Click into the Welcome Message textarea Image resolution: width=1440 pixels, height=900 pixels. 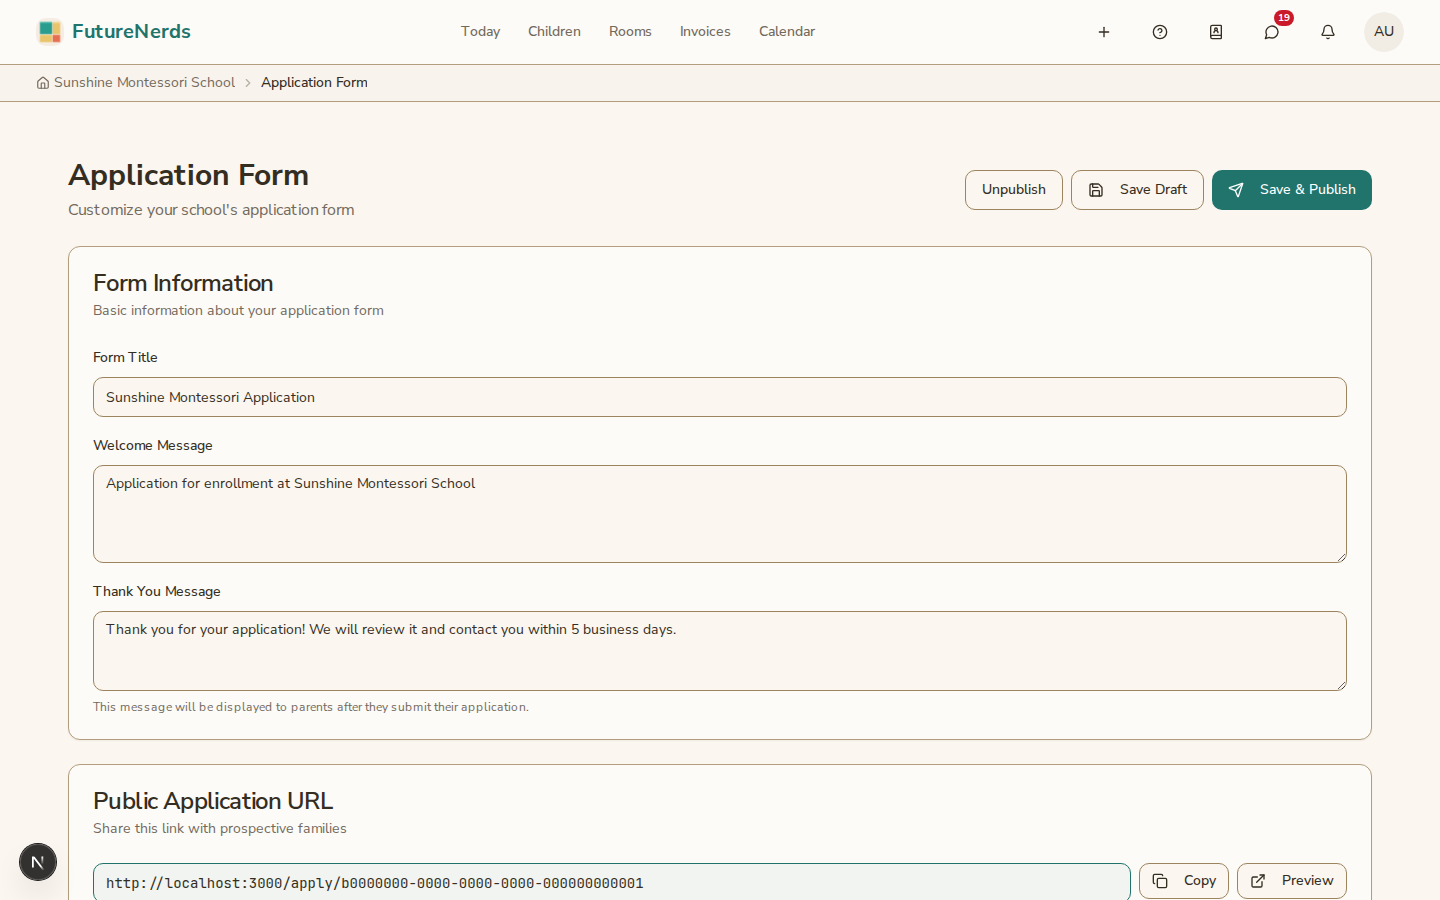pyautogui.click(x=720, y=514)
